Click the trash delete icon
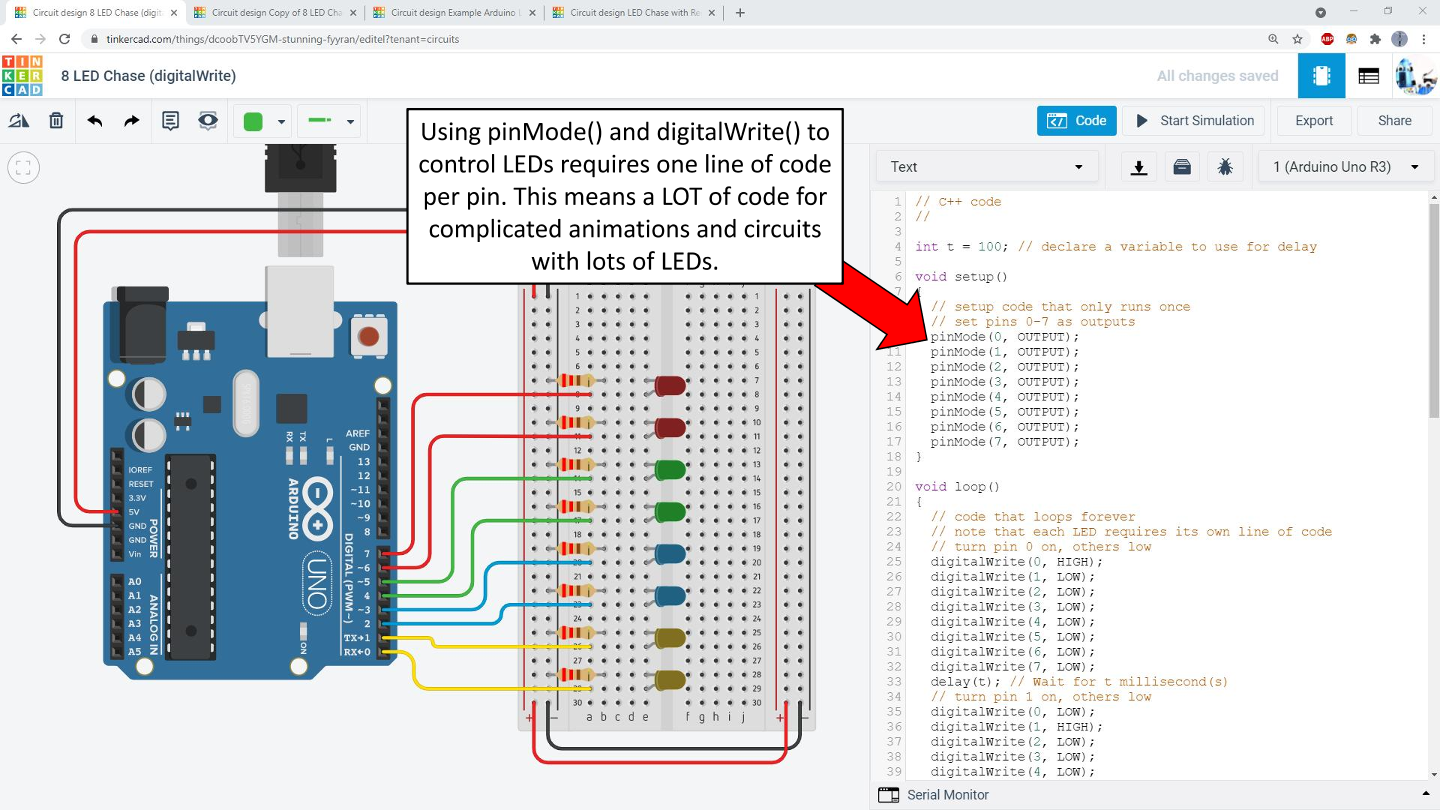The image size is (1440, 810). click(x=57, y=121)
